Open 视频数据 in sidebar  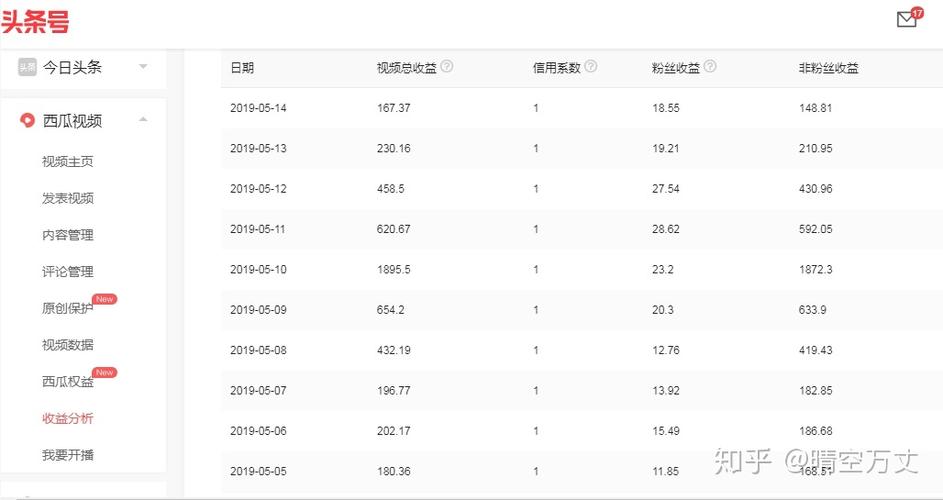point(68,345)
